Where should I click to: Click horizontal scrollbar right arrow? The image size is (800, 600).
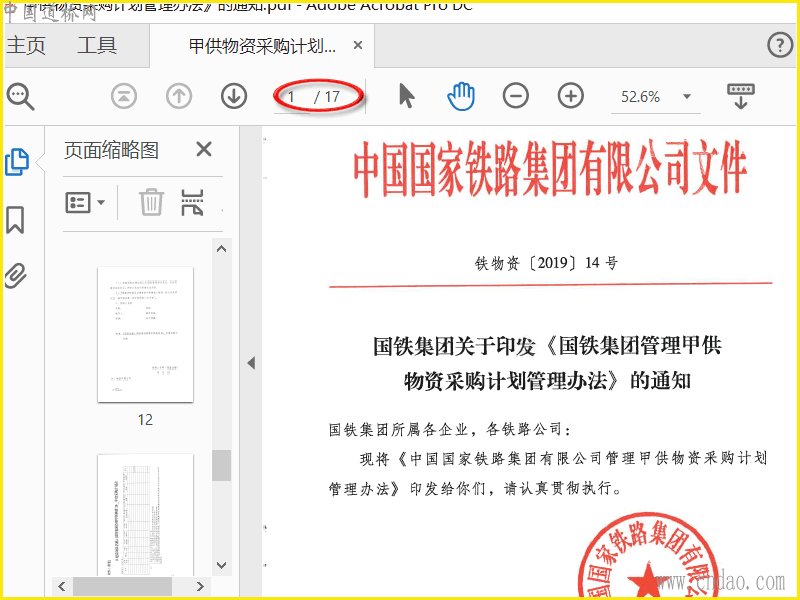[201, 586]
